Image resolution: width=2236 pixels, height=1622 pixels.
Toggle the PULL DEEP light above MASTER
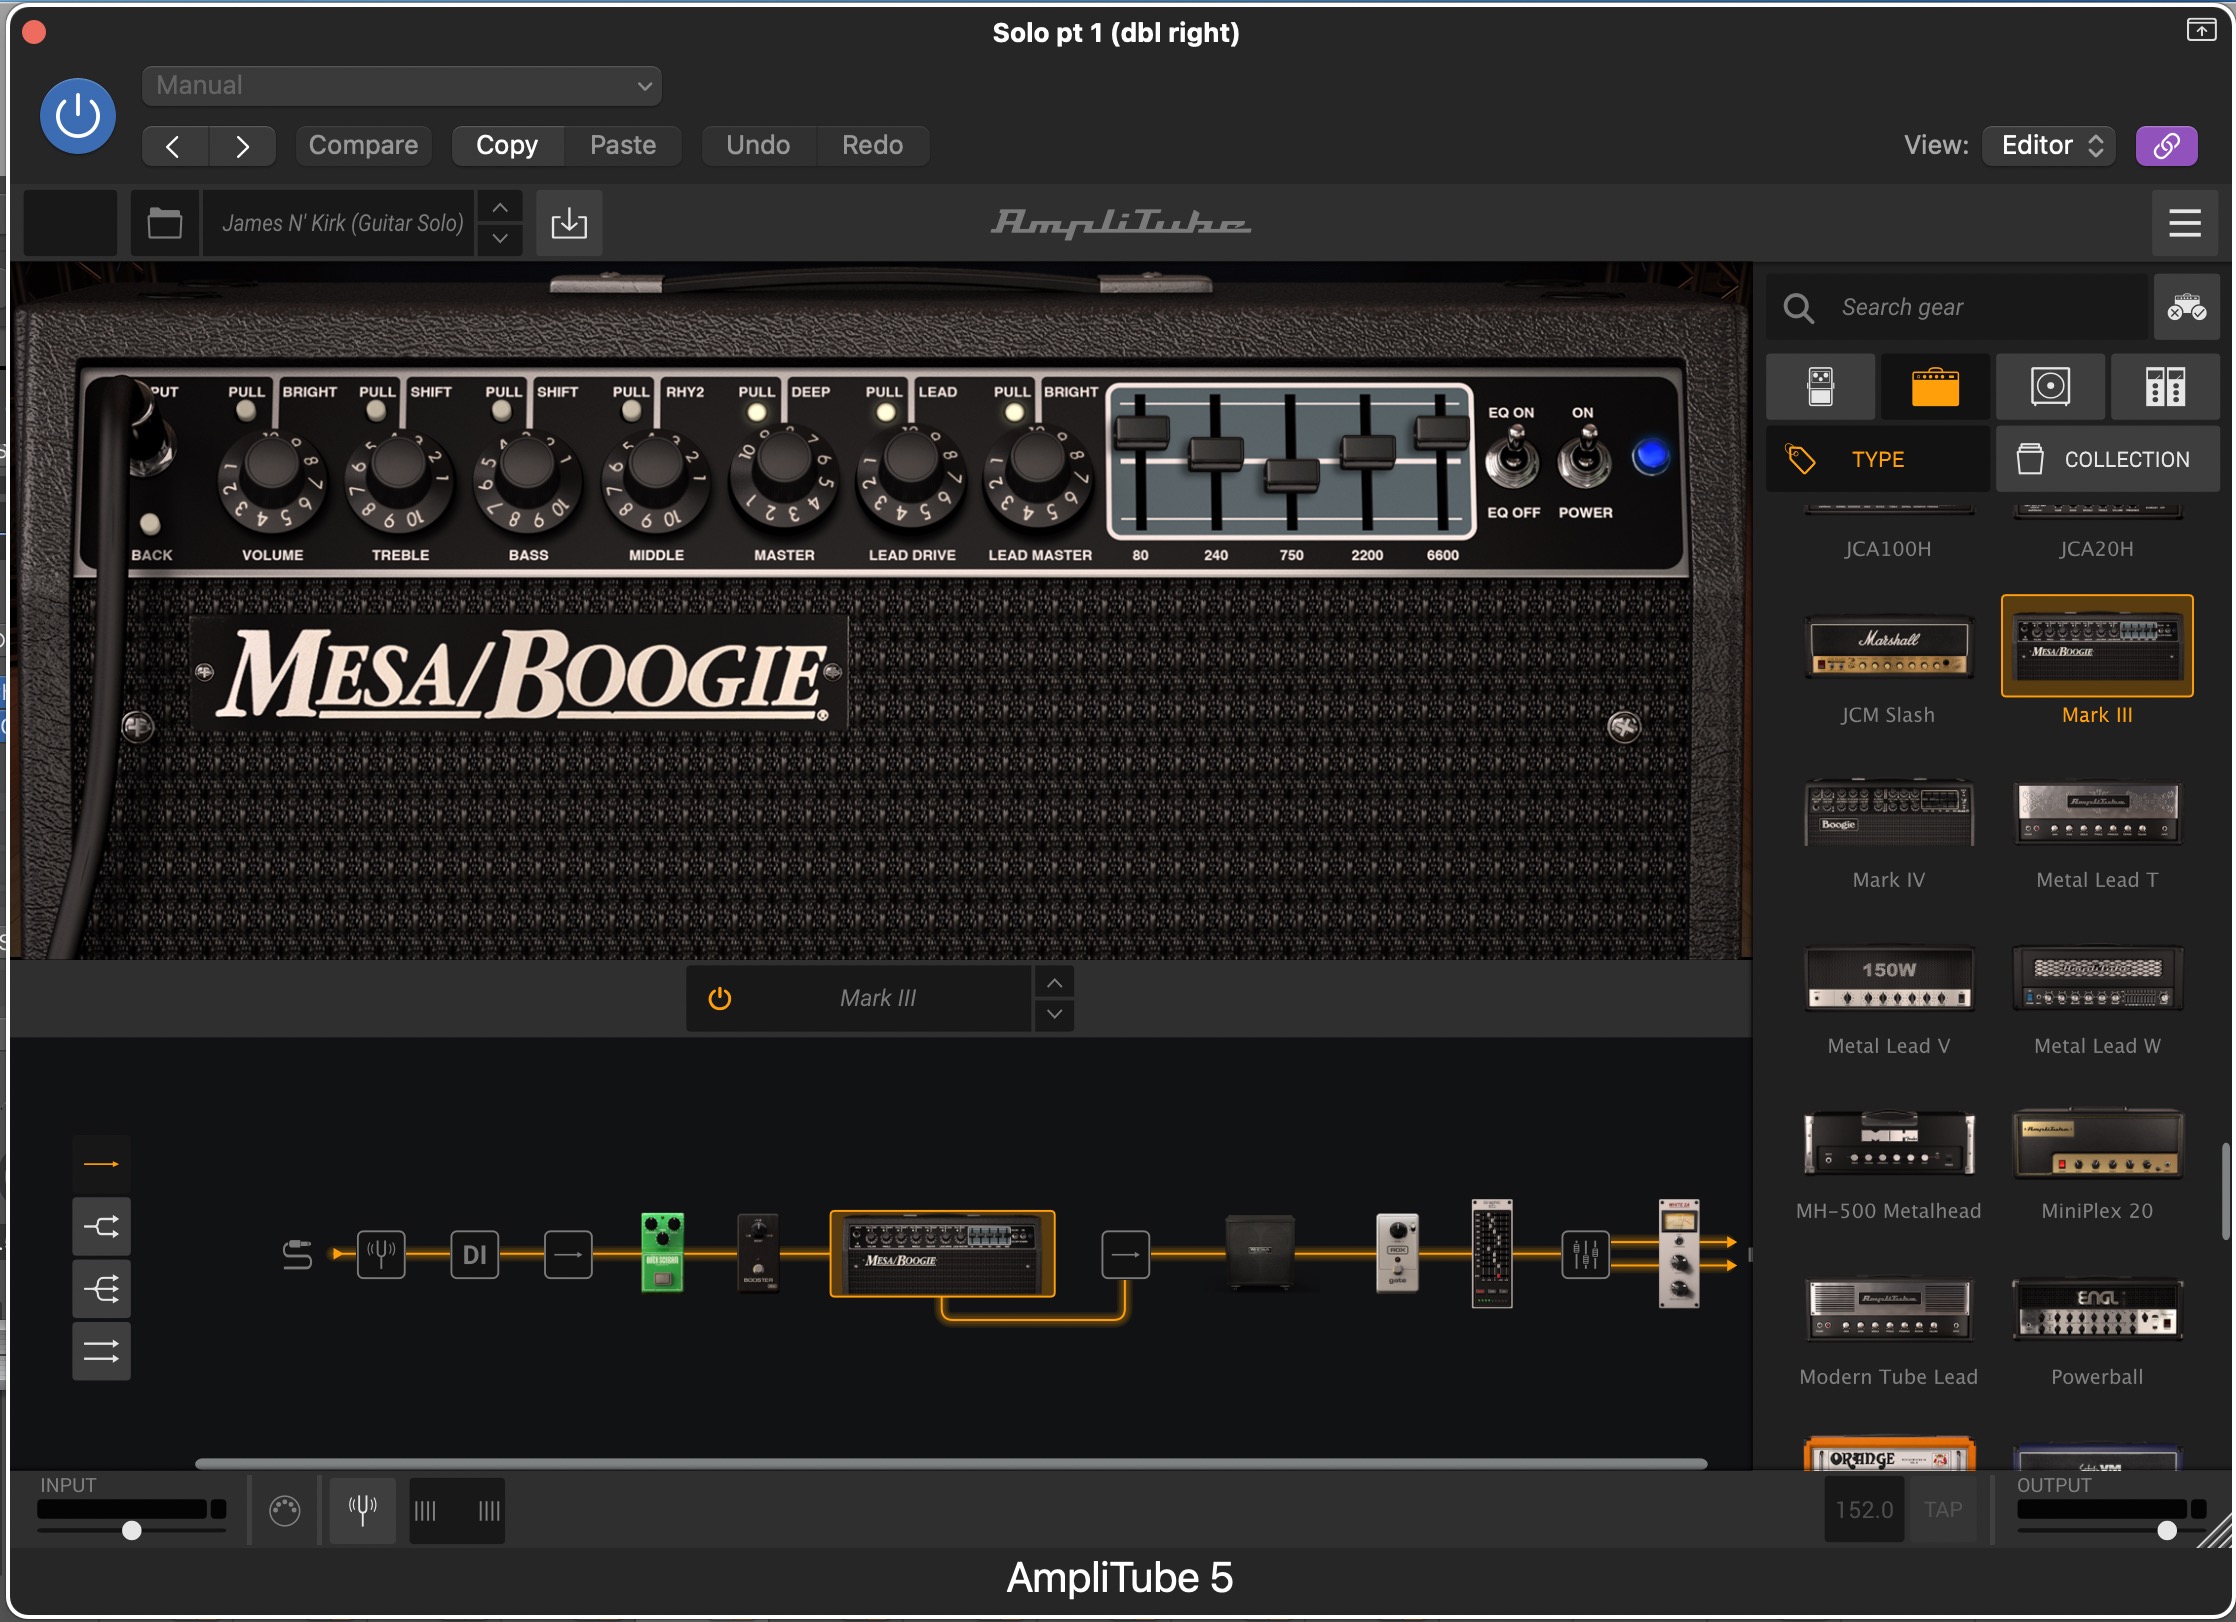pyautogui.click(x=757, y=412)
